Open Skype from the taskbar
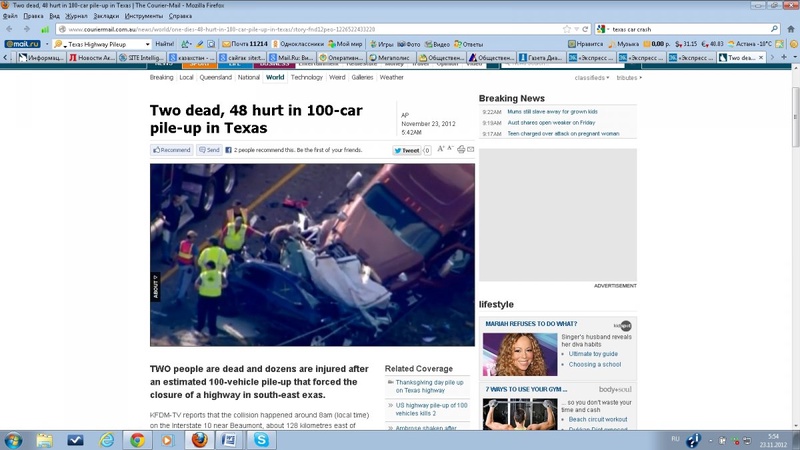This screenshot has width=800, height=450. point(261,440)
